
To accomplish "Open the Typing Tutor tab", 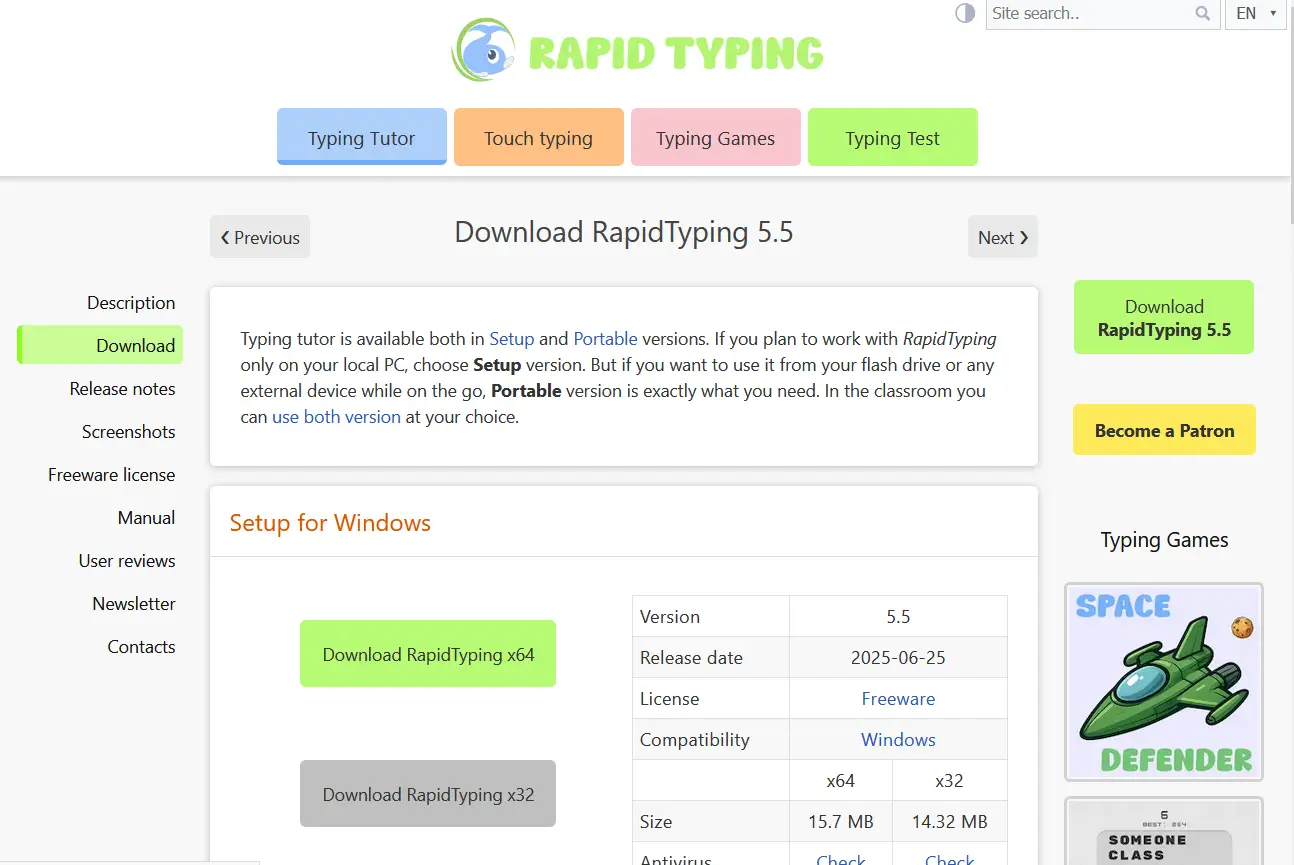I will [362, 137].
